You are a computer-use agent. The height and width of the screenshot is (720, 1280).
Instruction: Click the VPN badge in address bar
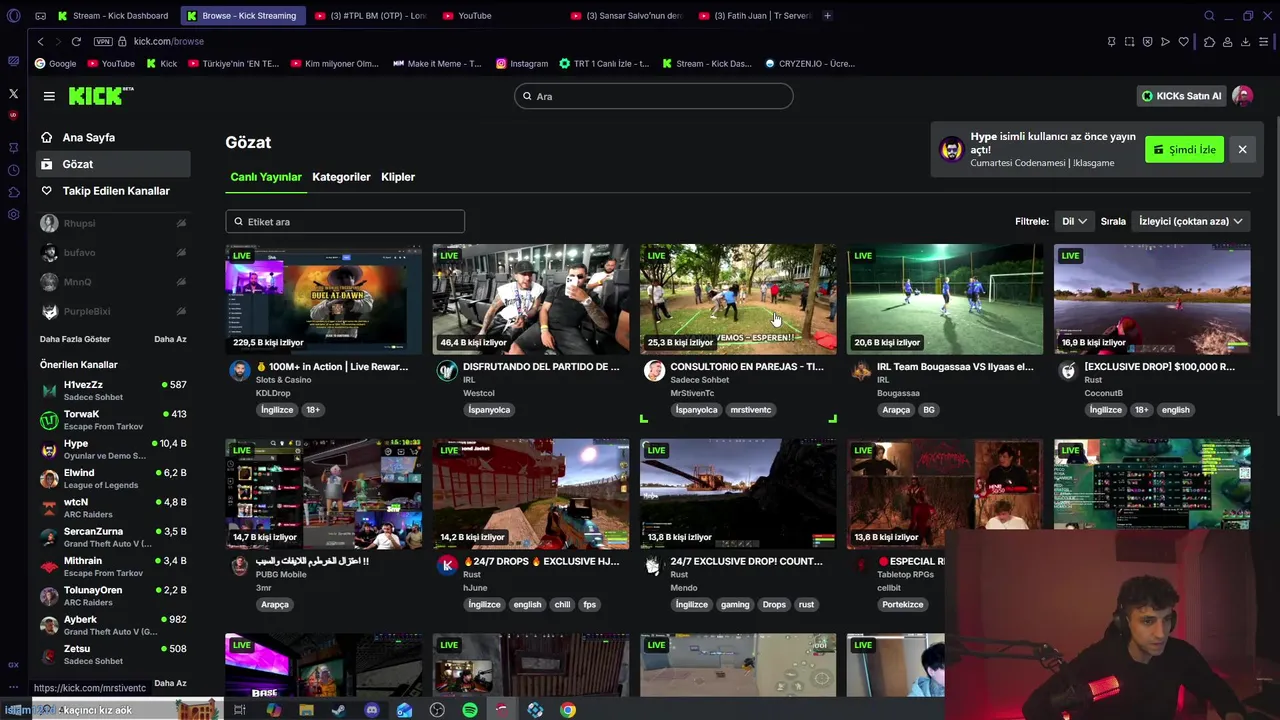[x=103, y=41]
